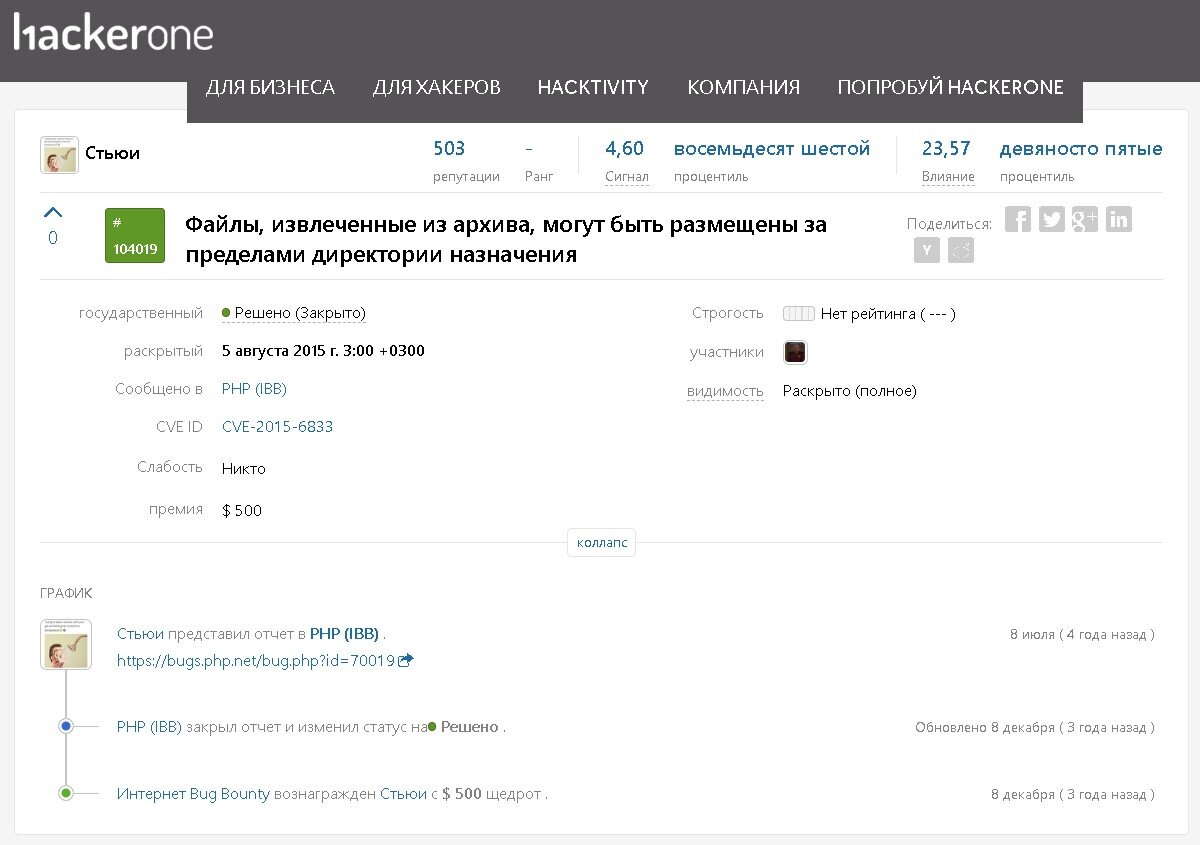
Task: Share the report on LinkedIn
Action: 1119,219
